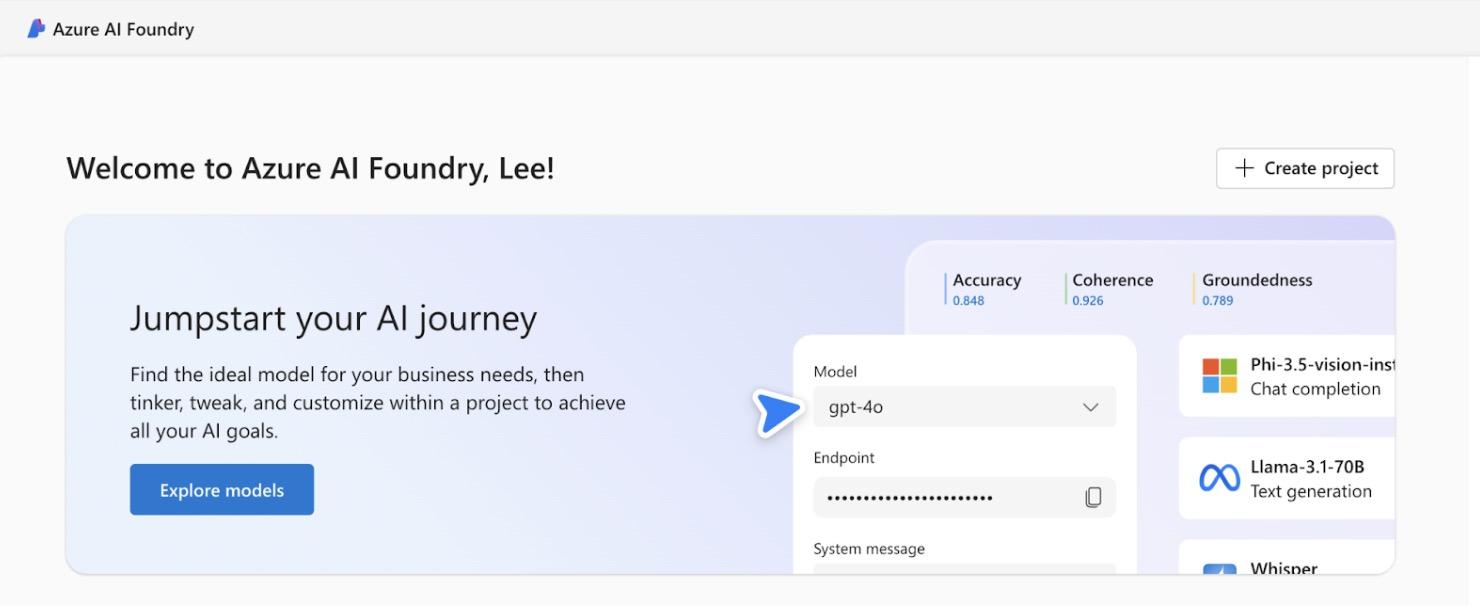
Task: Select the Groundedness metric
Action: click(x=1256, y=288)
